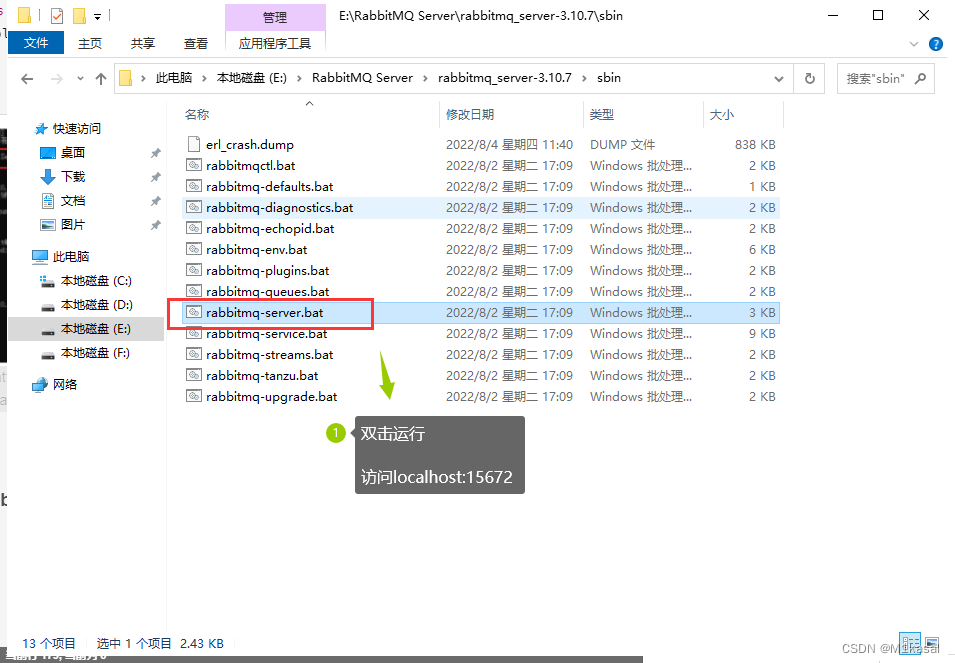
Task: Click the rabbitmq-queues.bat file icon
Action: [x=194, y=291]
